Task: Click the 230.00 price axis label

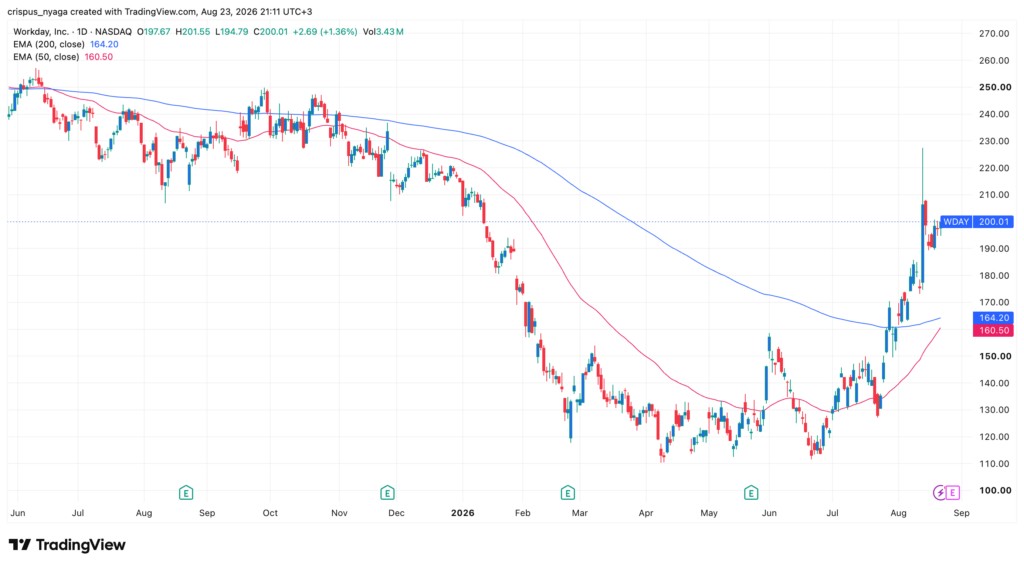Action: [994, 141]
